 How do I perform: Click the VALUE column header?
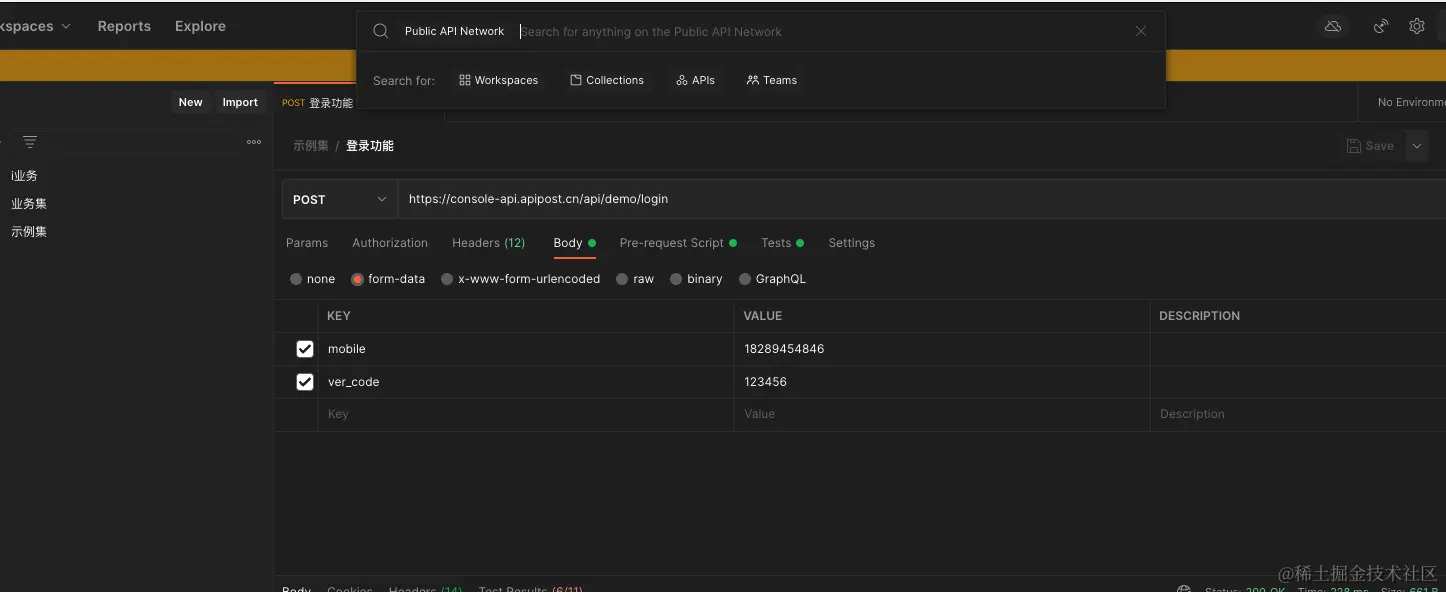click(763, 316)
